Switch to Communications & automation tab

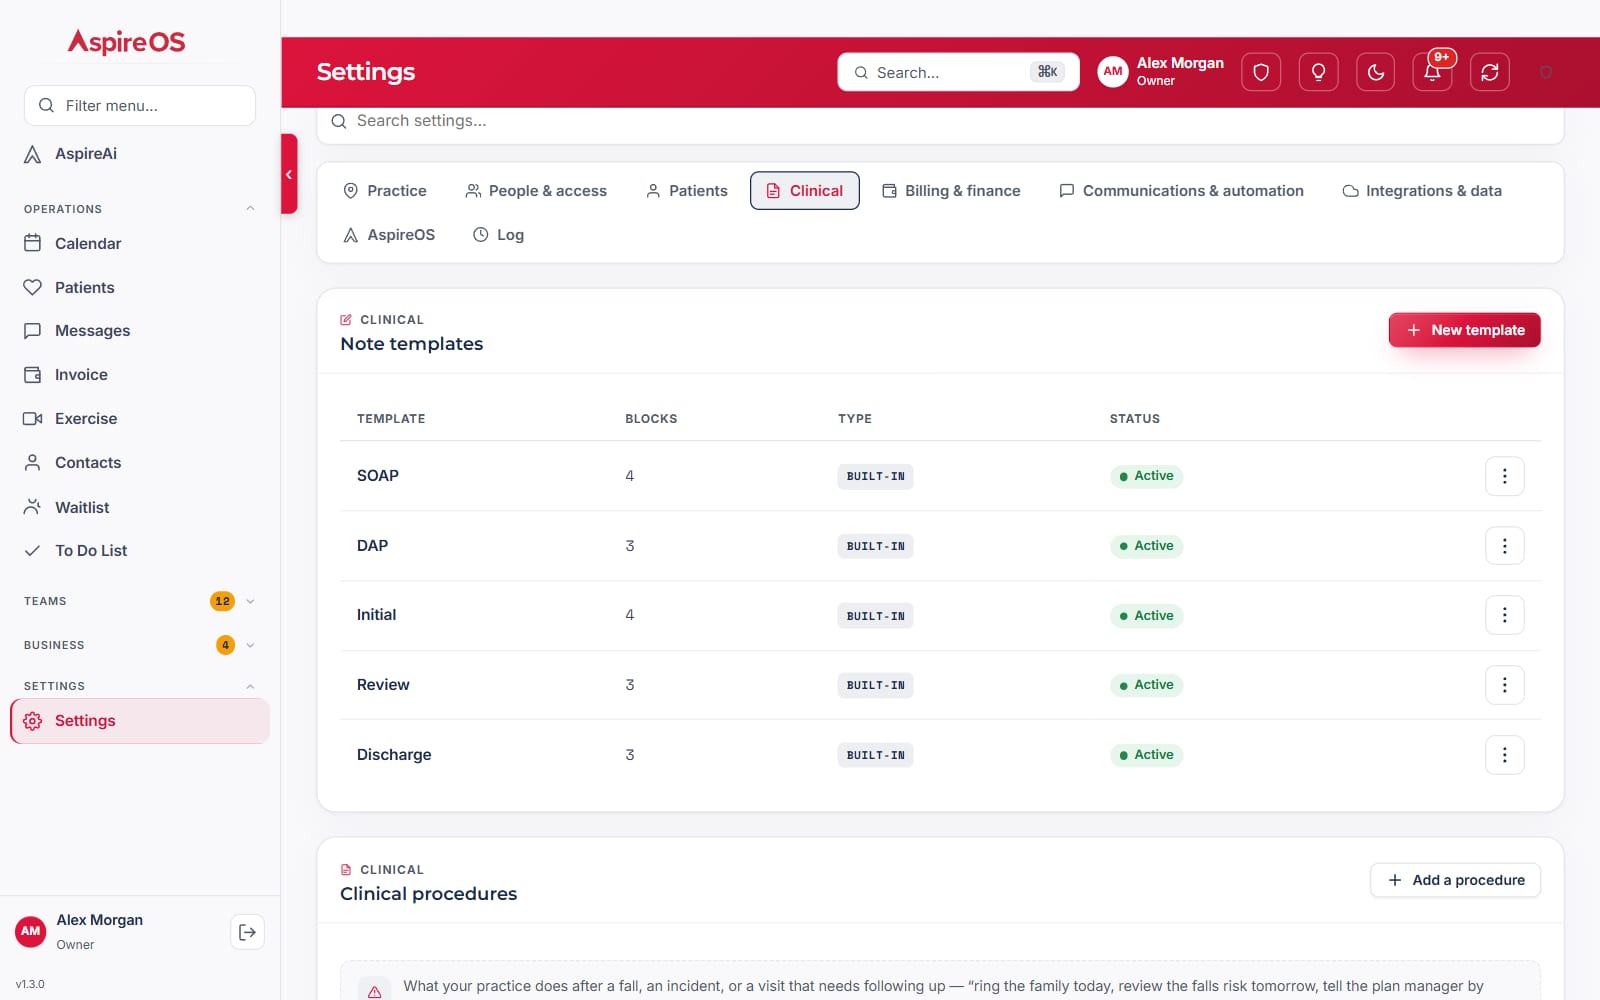[1181, 191]
